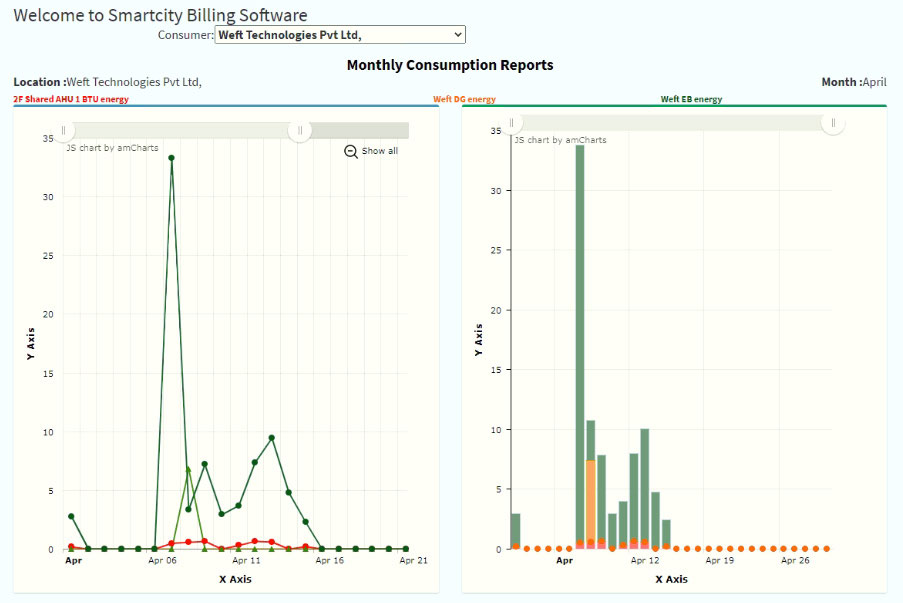Select the Weft EB energy label
This screenshot has height=603, width=903.
coord(691,99)
